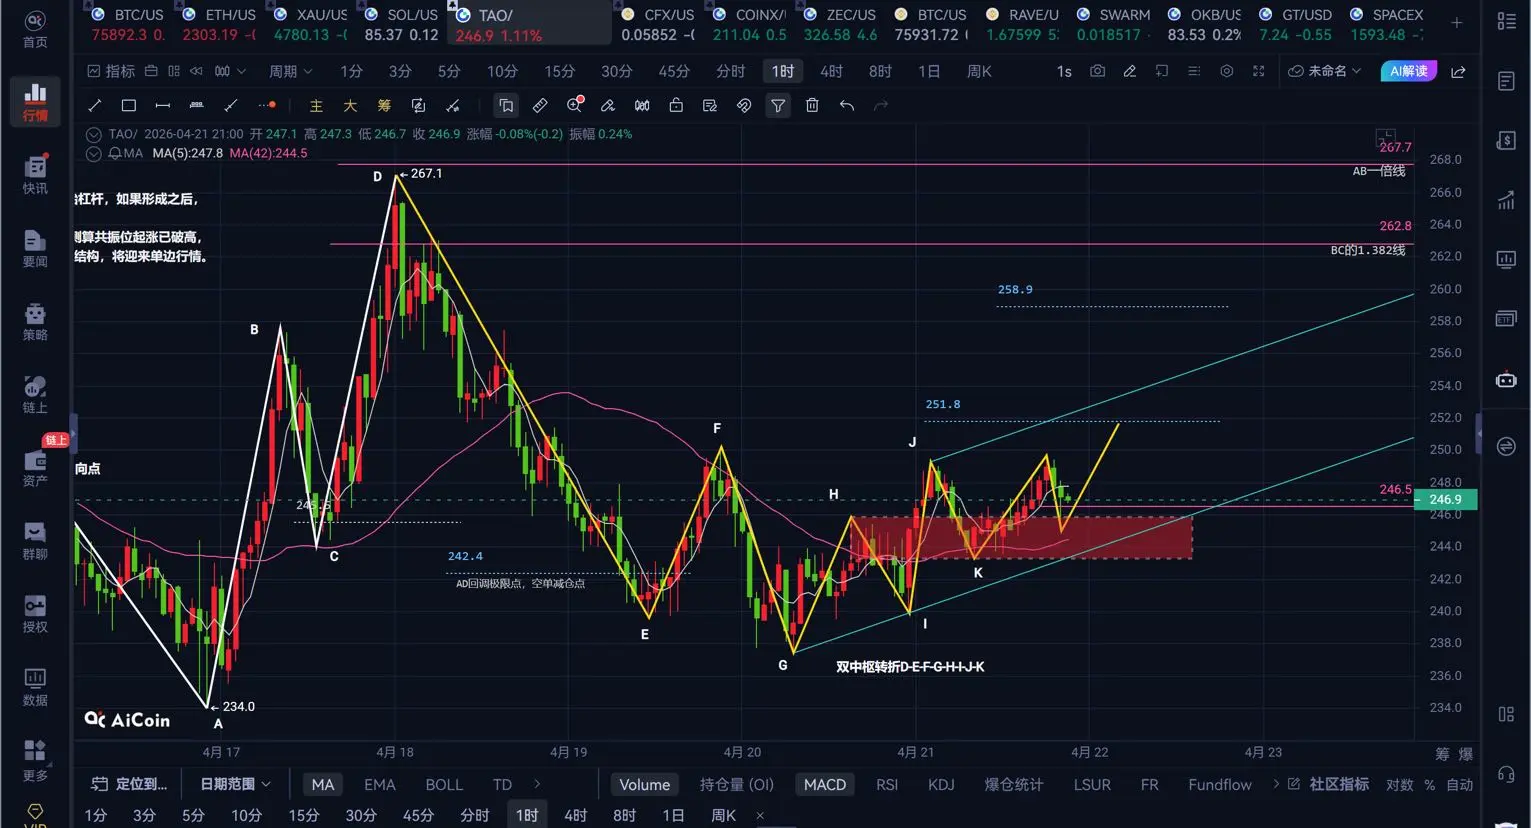Image resolution: width=1531 pixels, height=828 pixels.
Task: Open the 行情 market section in sidebar
Action: [35, 103]
